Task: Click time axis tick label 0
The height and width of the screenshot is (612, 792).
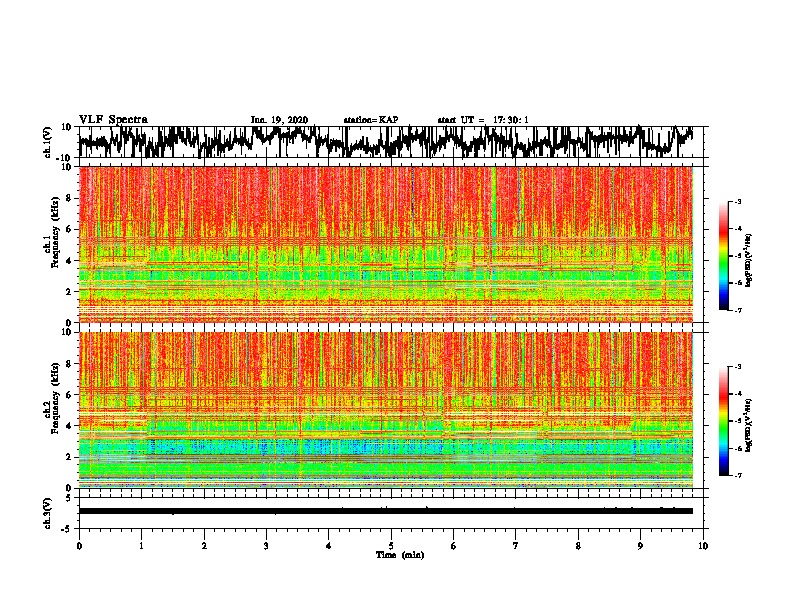Action: [79, 546]
